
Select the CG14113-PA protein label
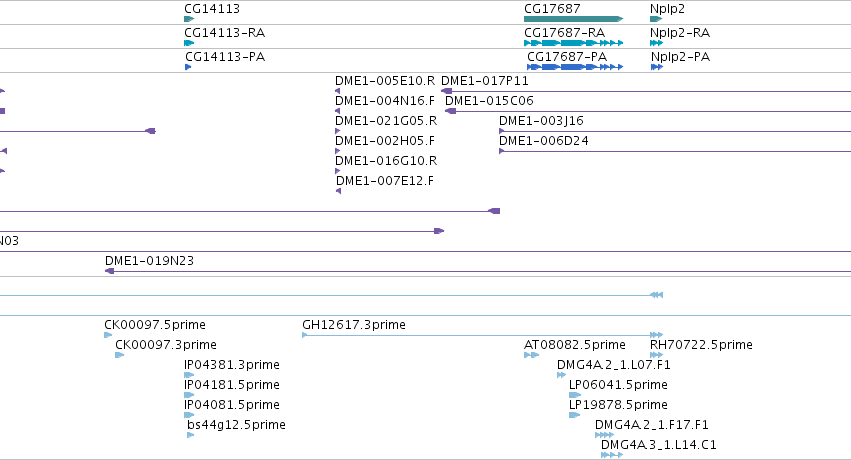pyautogui.click(x=225, y=56)
